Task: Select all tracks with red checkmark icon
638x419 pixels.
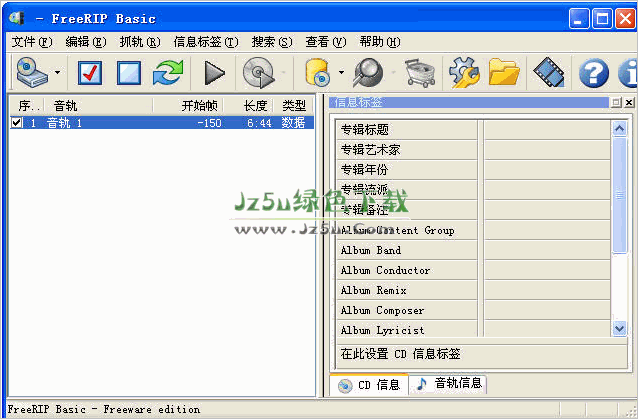Action: [90, 73]
